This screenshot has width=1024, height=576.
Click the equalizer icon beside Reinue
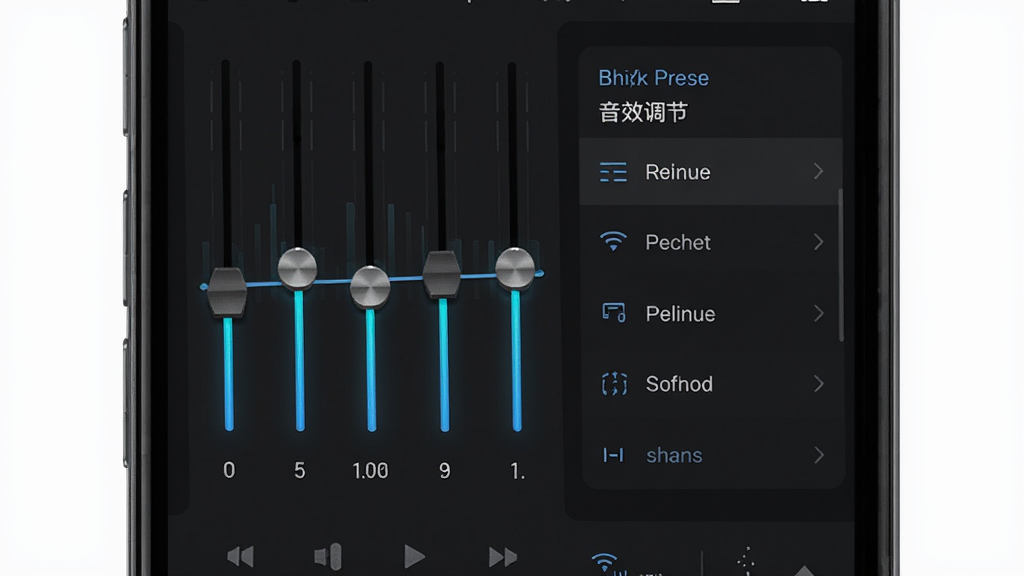[613, 172]
